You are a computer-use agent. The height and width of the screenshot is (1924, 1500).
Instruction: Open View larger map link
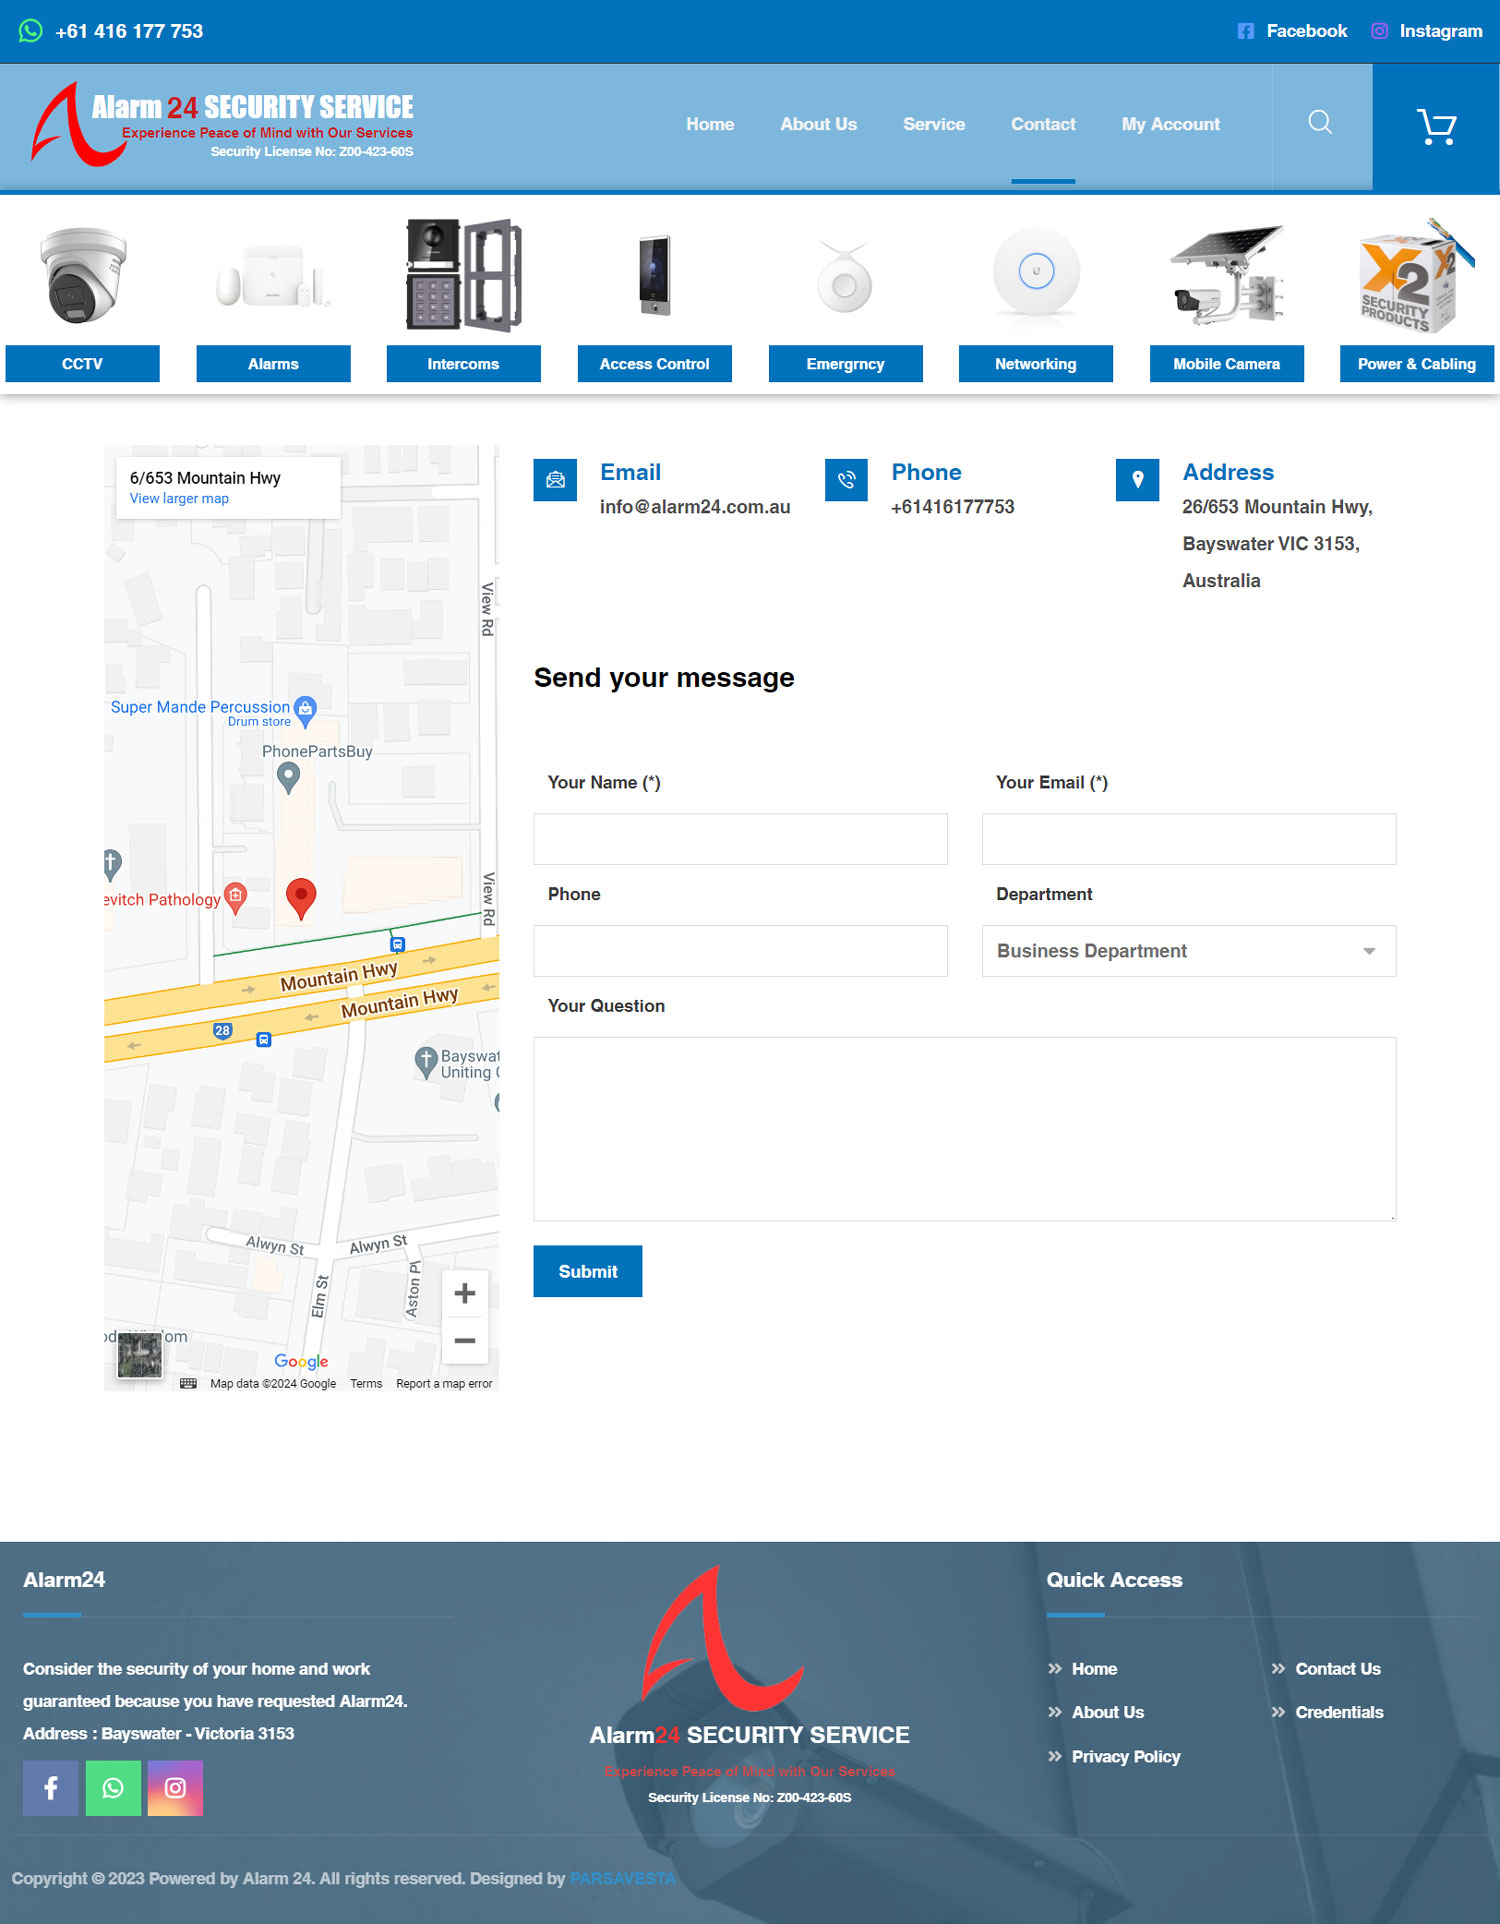[179, 499]
